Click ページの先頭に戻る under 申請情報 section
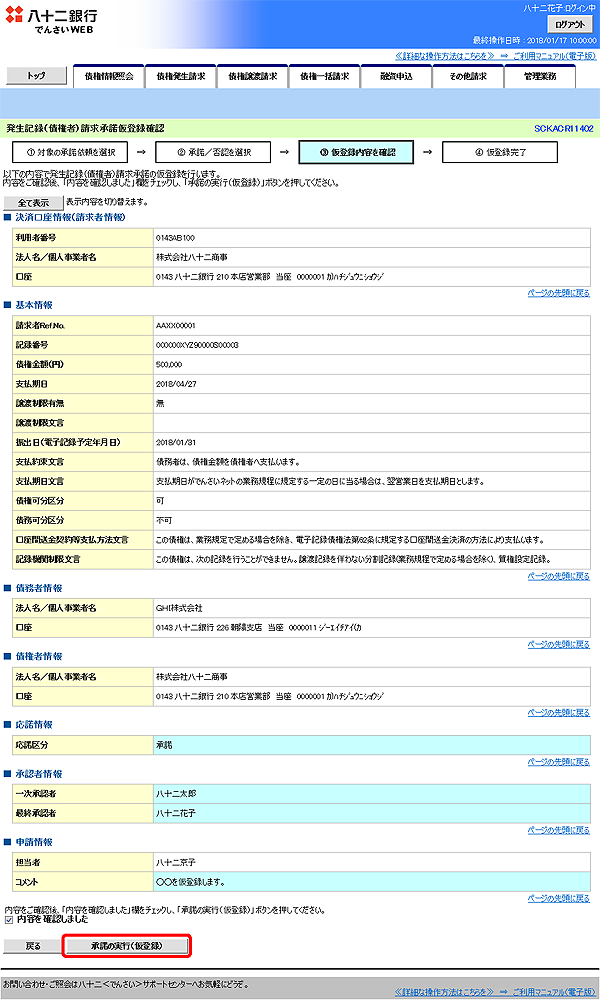The image size is (600, 1000). (559, 898)
